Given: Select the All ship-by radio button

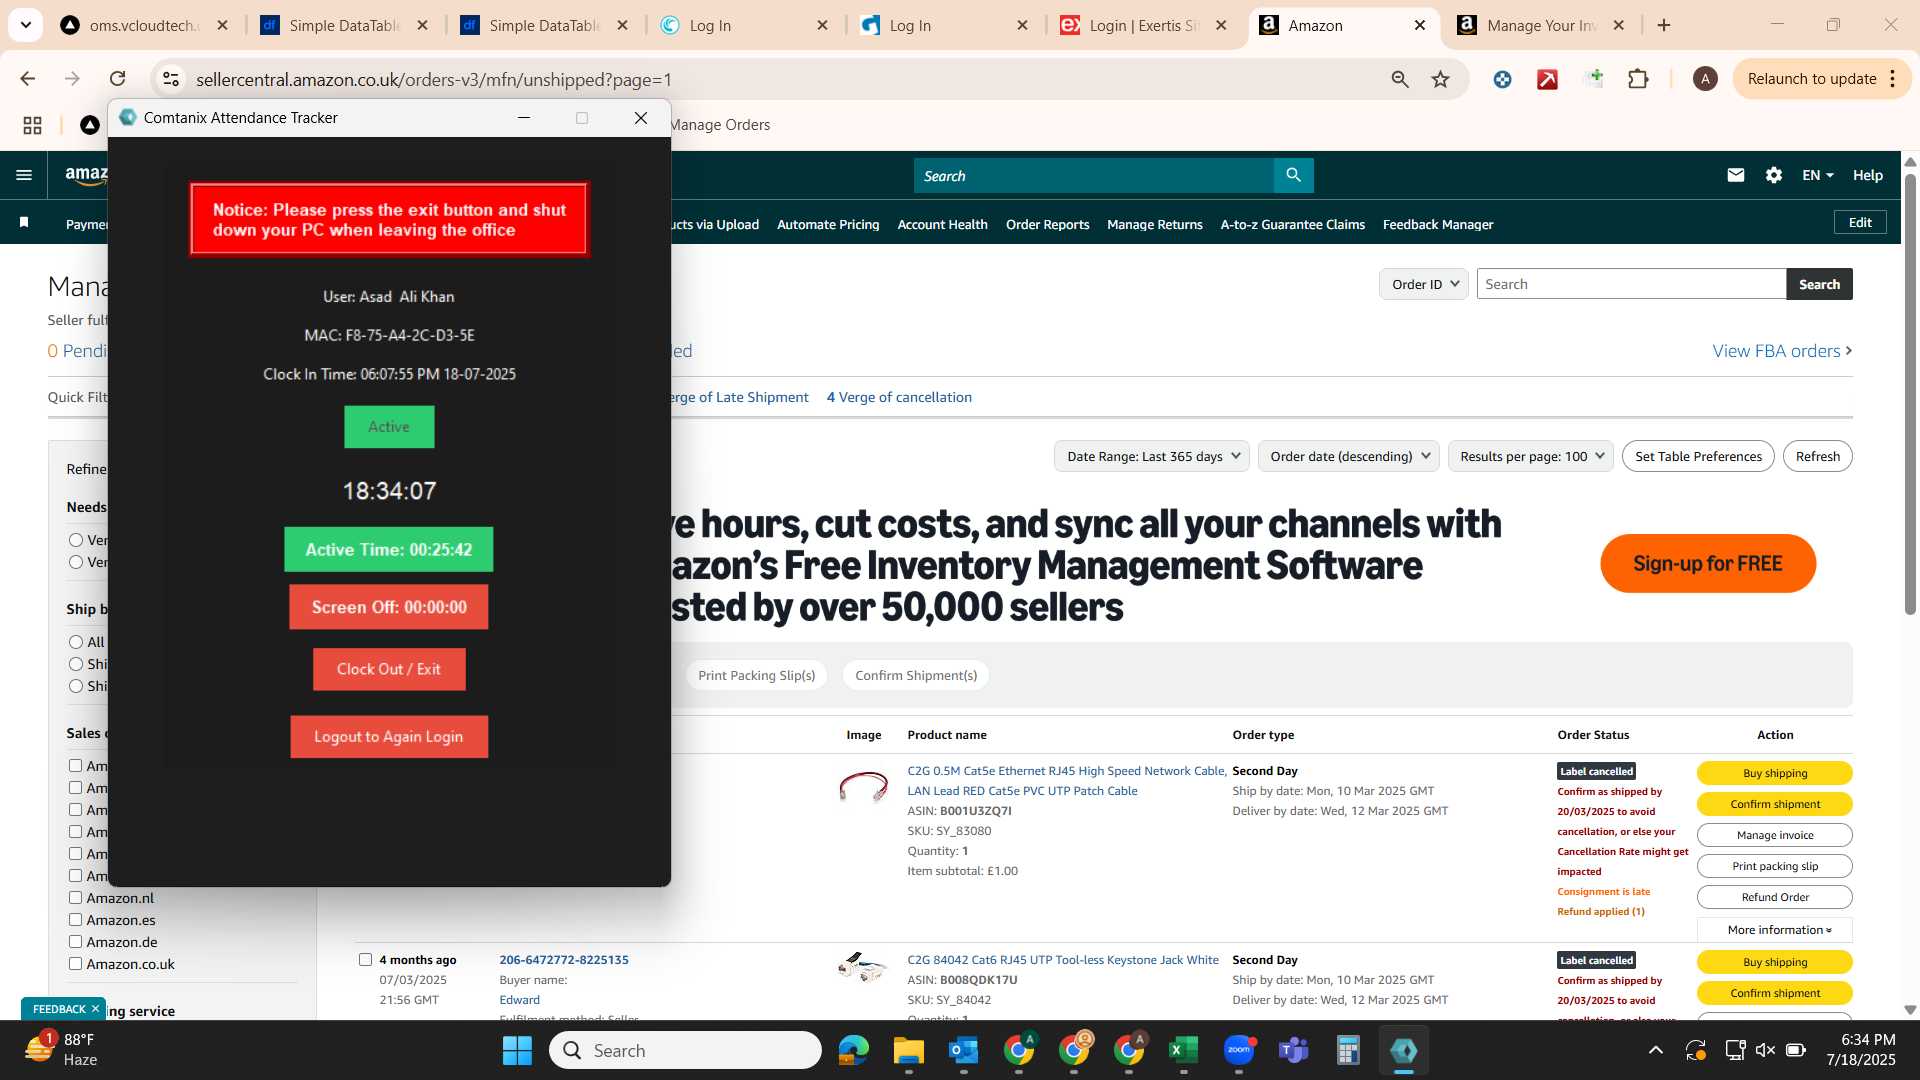Looking at the screenshot, I should point(76,642).
